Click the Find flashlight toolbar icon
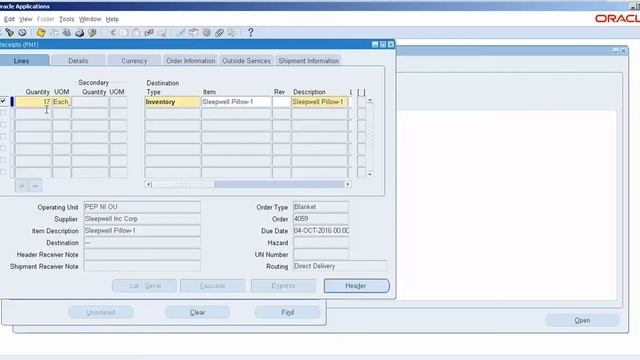Viewport: 640px width, 360px height. (9, 33)
